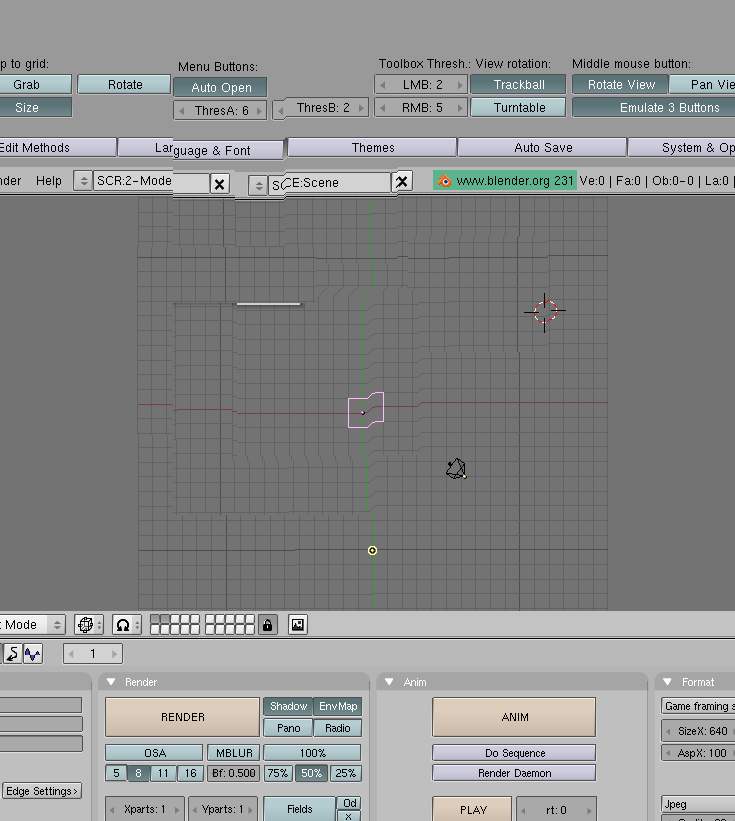This screenshot has height=821, width=735.
Task: Adjust the ThresA: 6 value slider
Action: (x=221, y=110)
